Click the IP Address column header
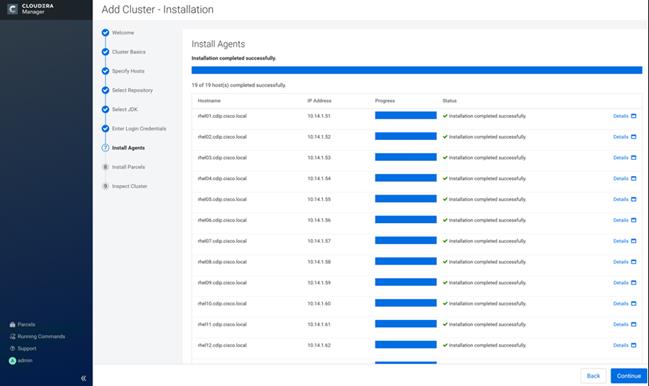 [x=319, y=101]
